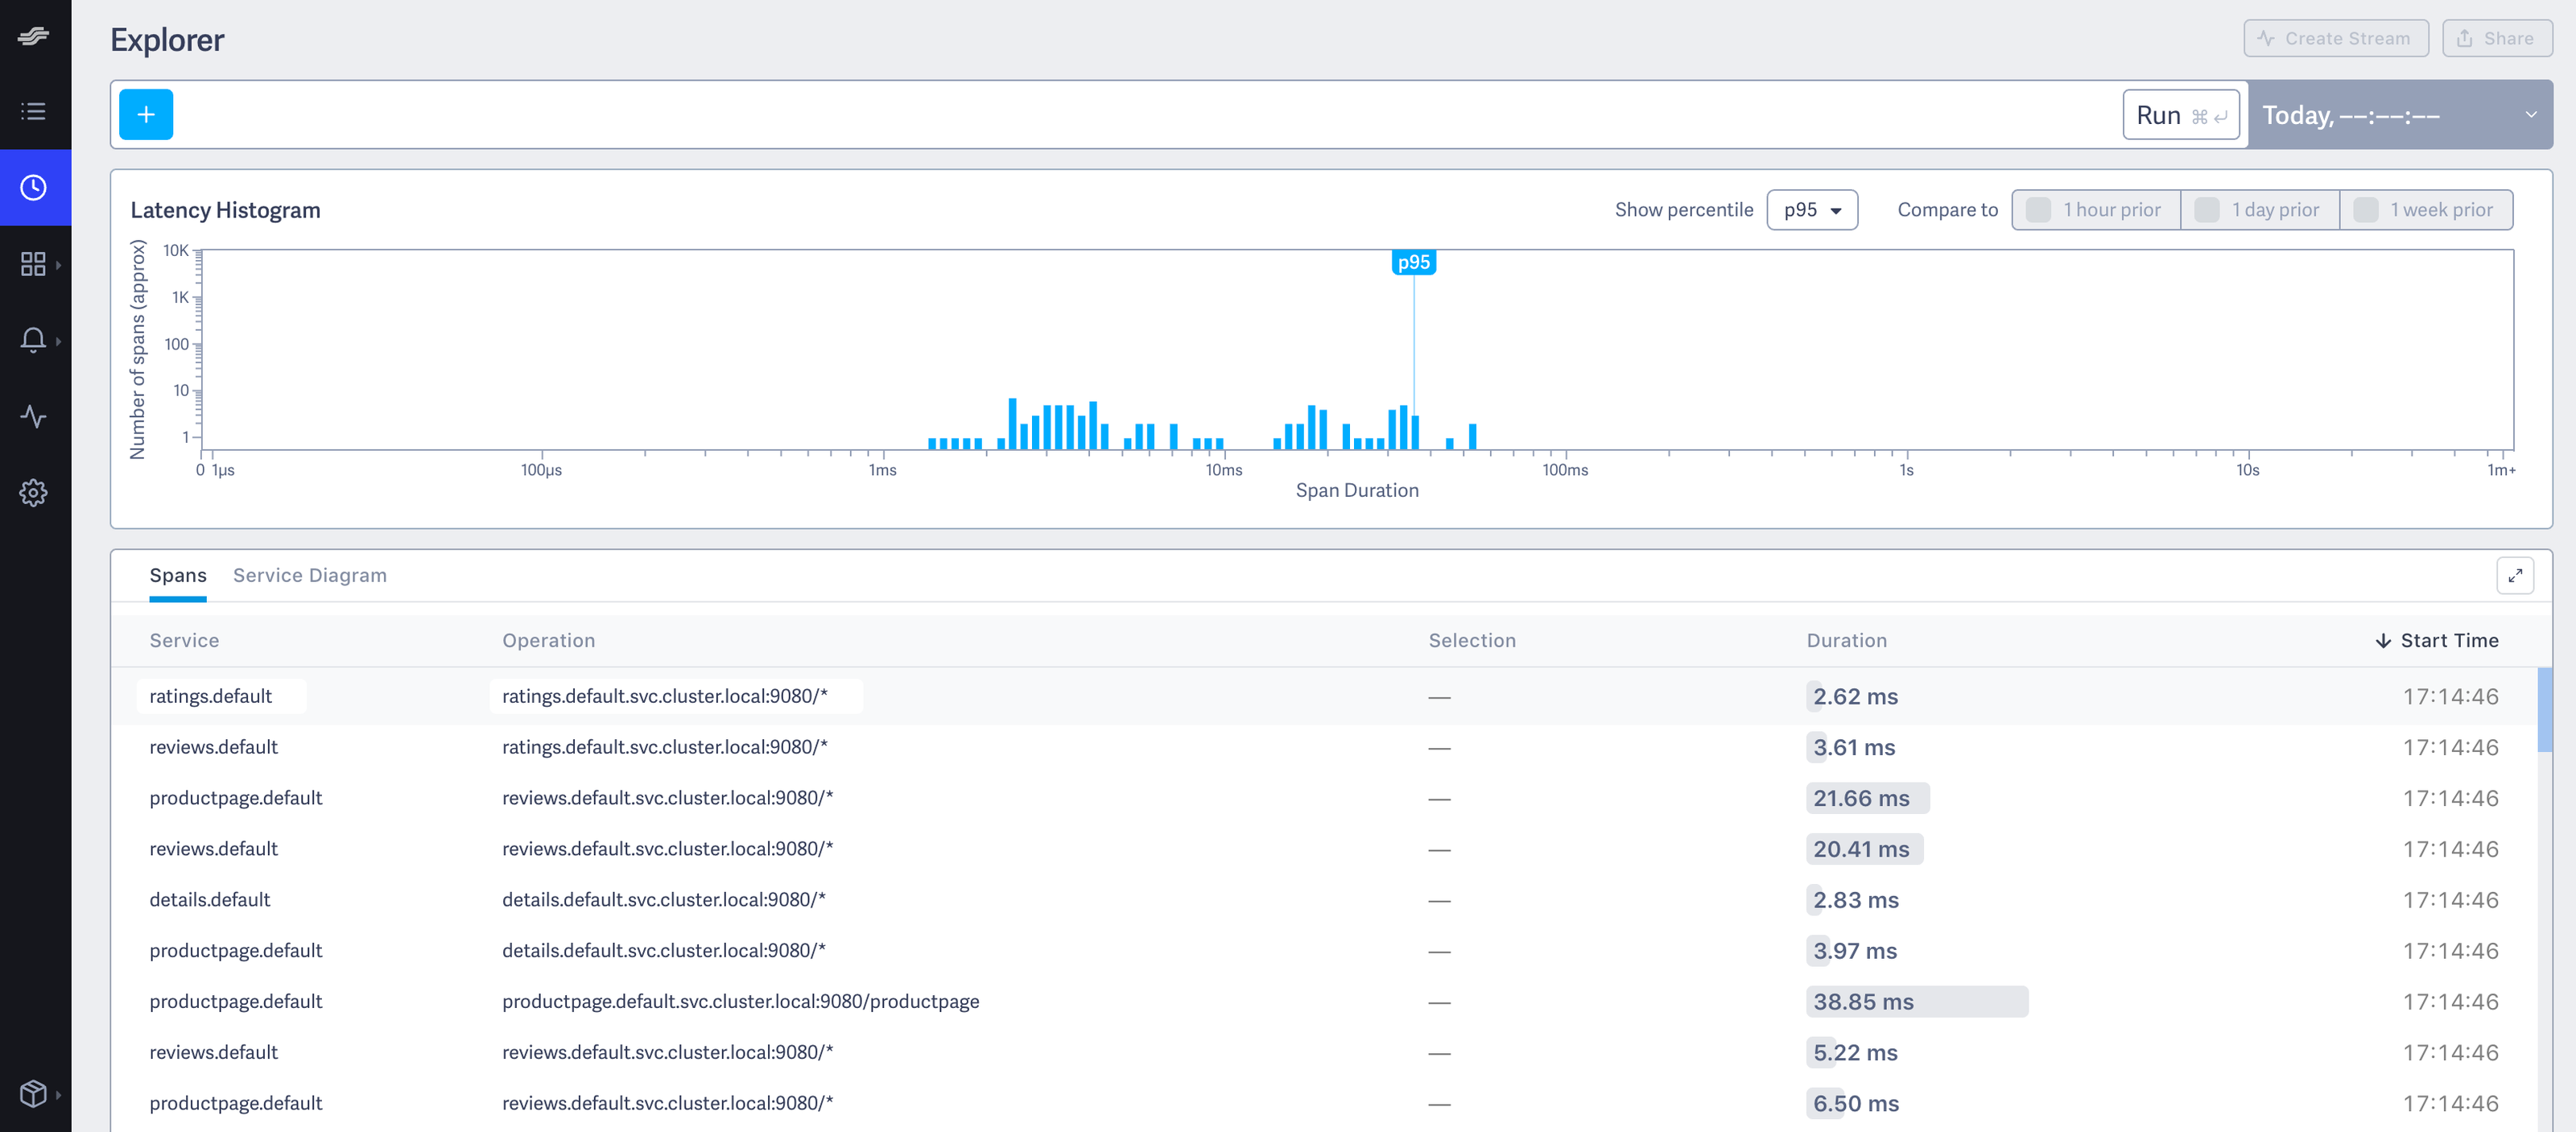2576x1132 pixels.
Task: Open the p95 percentile dropdown
Action: (1811, 210)
